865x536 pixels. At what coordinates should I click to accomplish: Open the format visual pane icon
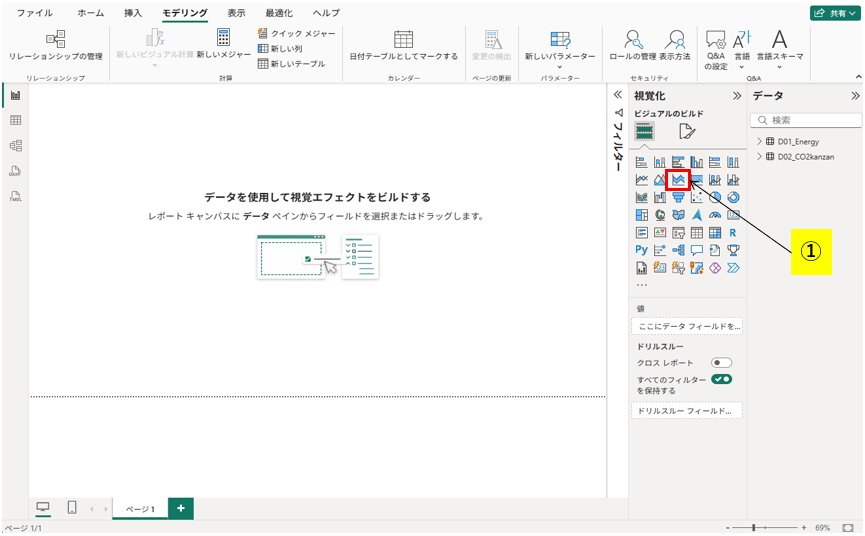point(687,132)
